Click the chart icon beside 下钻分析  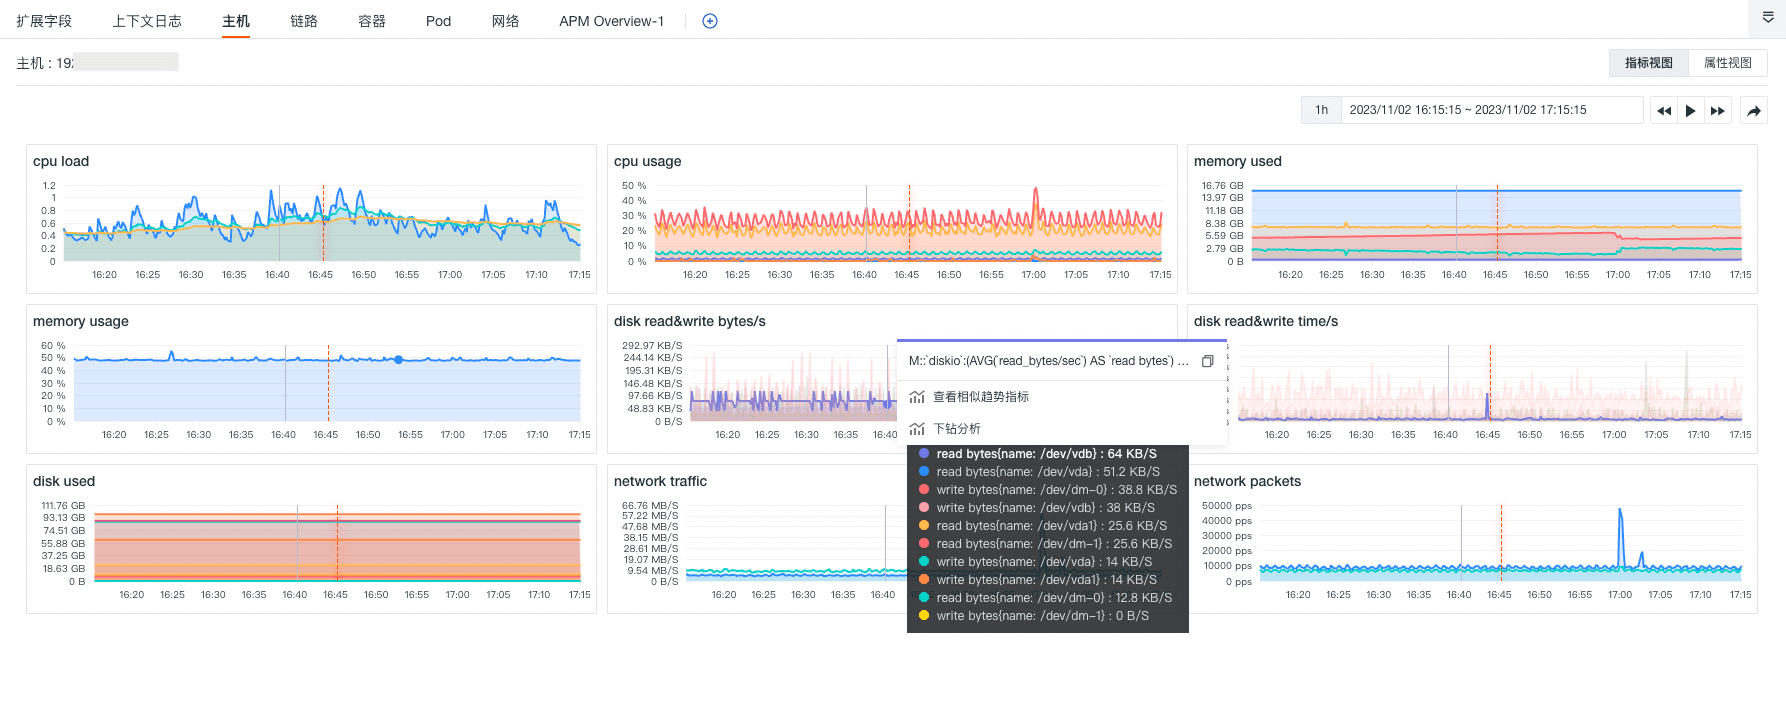pos(917,429)
